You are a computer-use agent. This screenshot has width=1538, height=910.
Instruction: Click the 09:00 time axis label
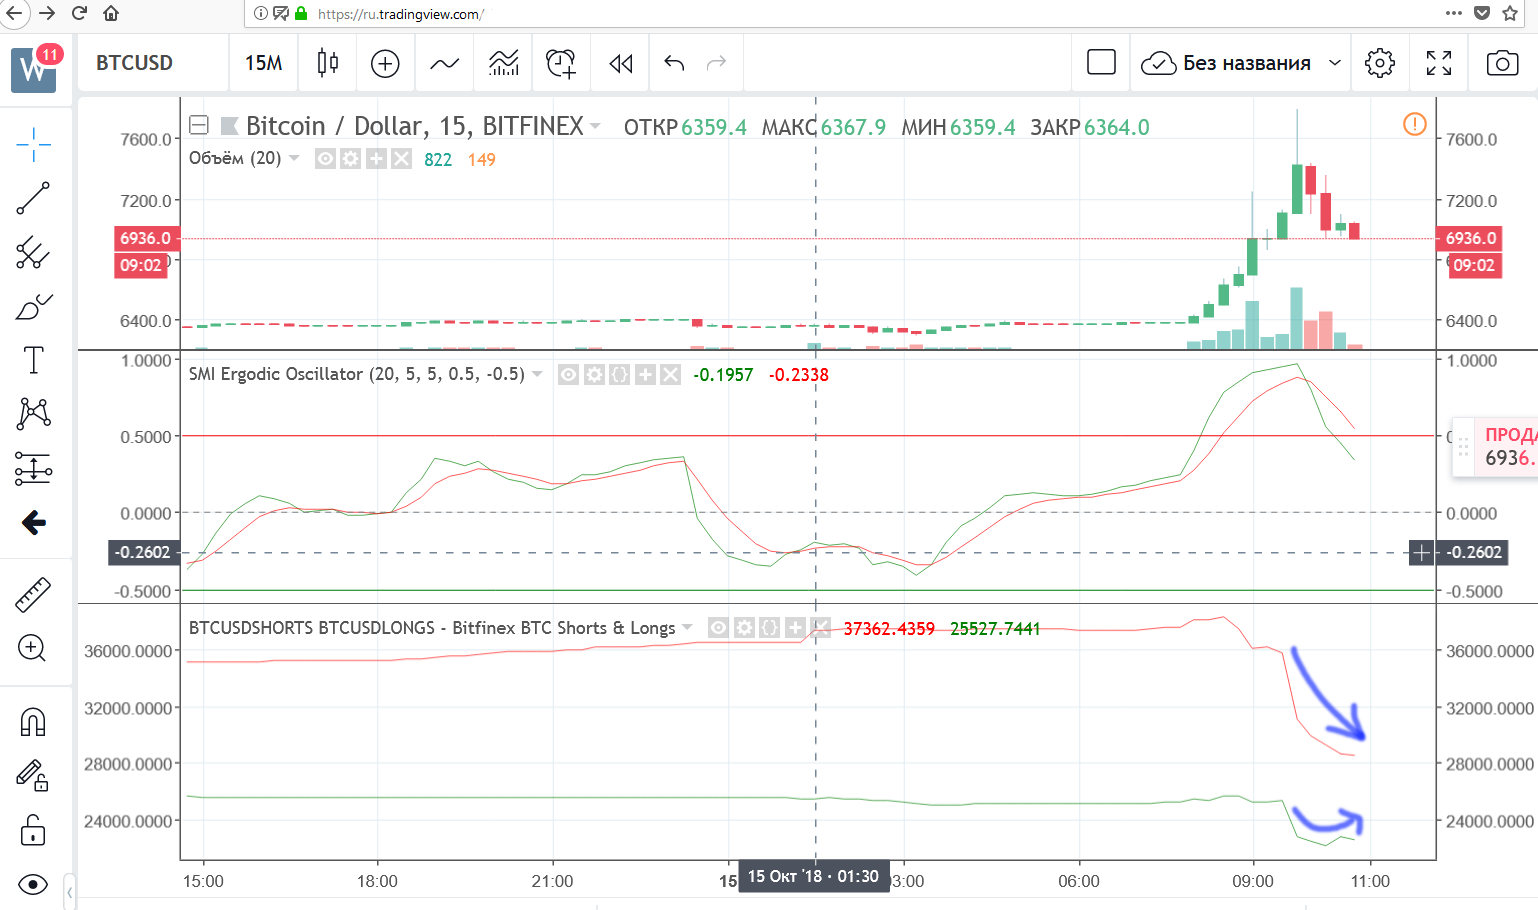1253,881
